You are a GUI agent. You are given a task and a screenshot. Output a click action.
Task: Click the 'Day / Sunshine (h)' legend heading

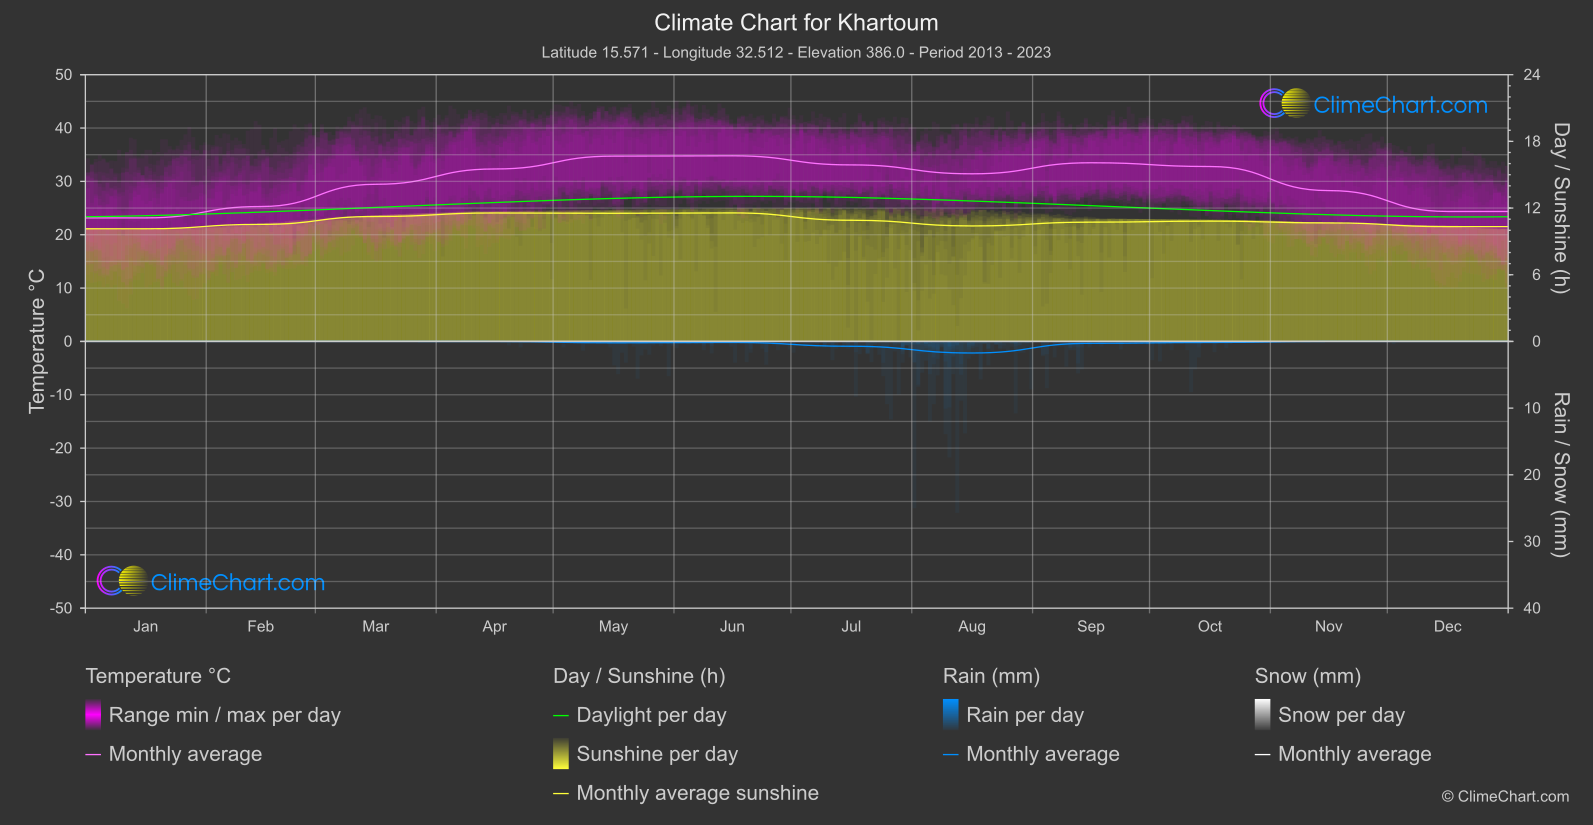pyautogui.click(x=639, y=676)
